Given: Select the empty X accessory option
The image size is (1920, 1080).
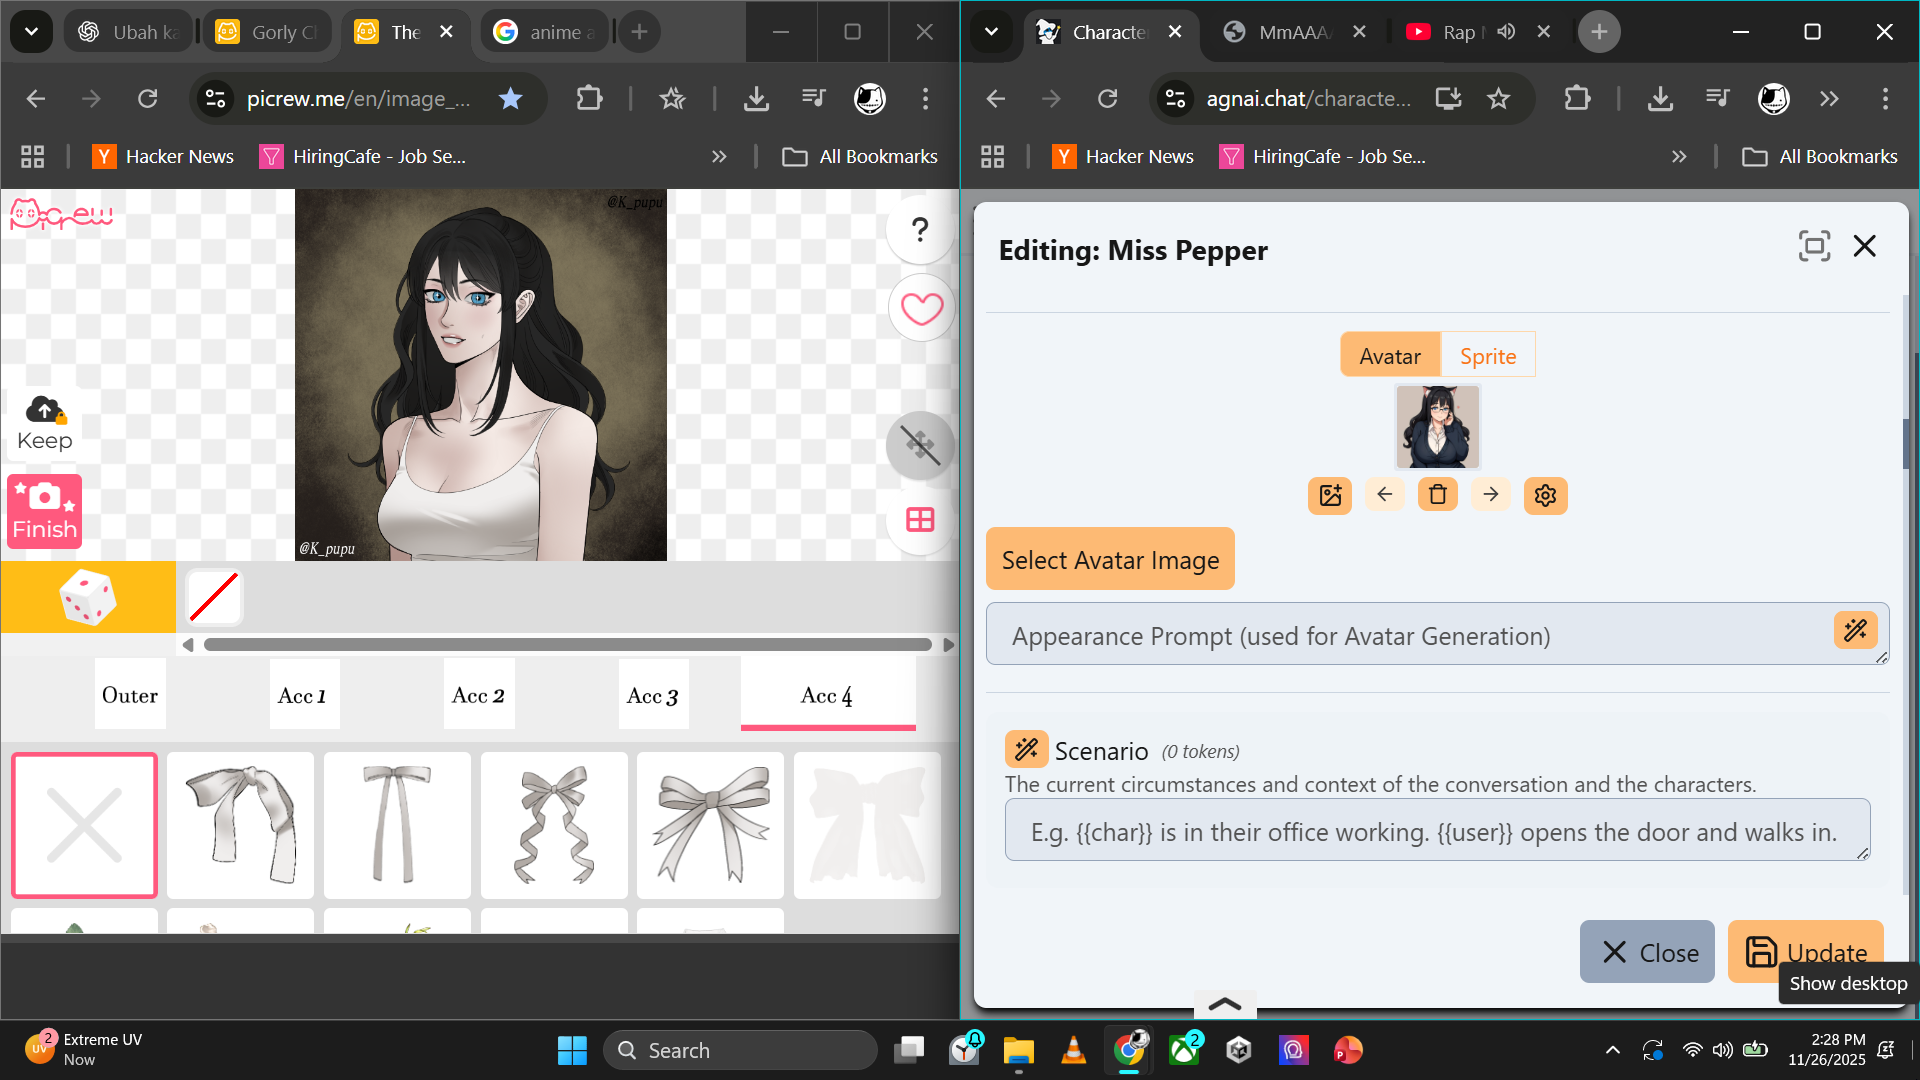Looking at the screenshot, I should pos(84,825).
